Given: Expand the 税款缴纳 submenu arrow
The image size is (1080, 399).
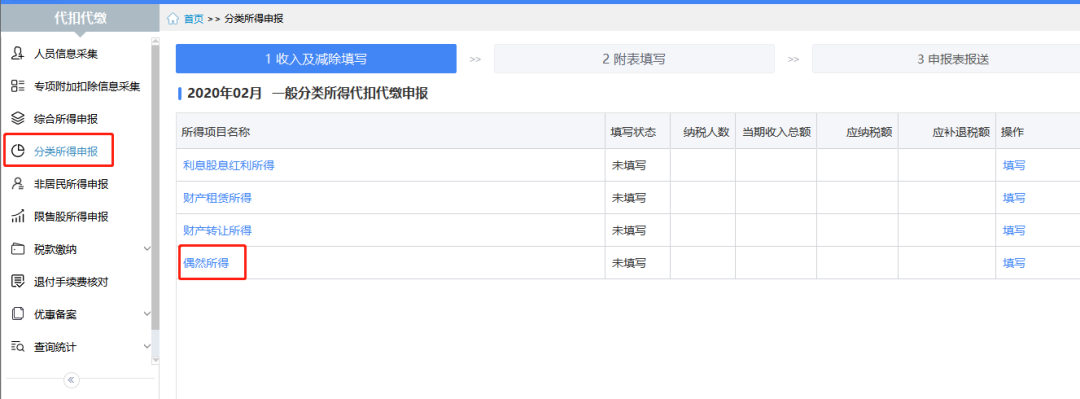Looking at the screenshot, I should pyautogui.click(x=146, y=249).
